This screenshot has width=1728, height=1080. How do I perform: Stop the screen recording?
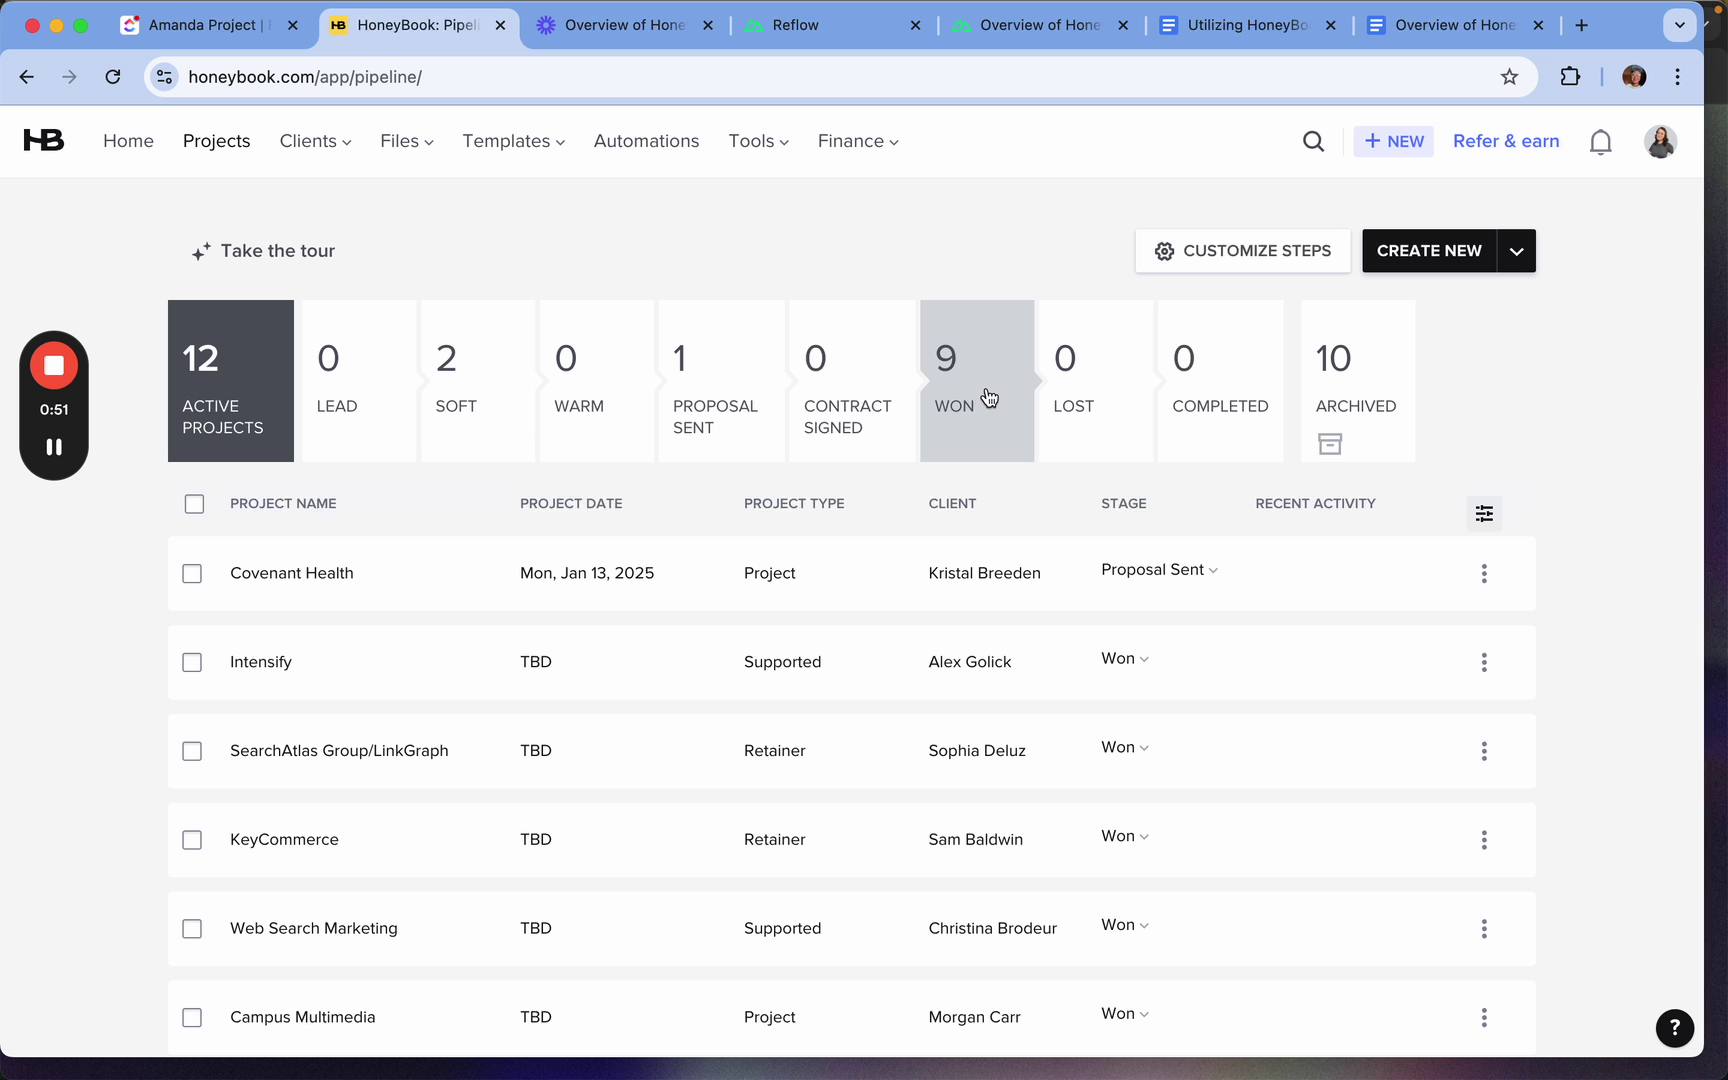click(x=54, y=366)
